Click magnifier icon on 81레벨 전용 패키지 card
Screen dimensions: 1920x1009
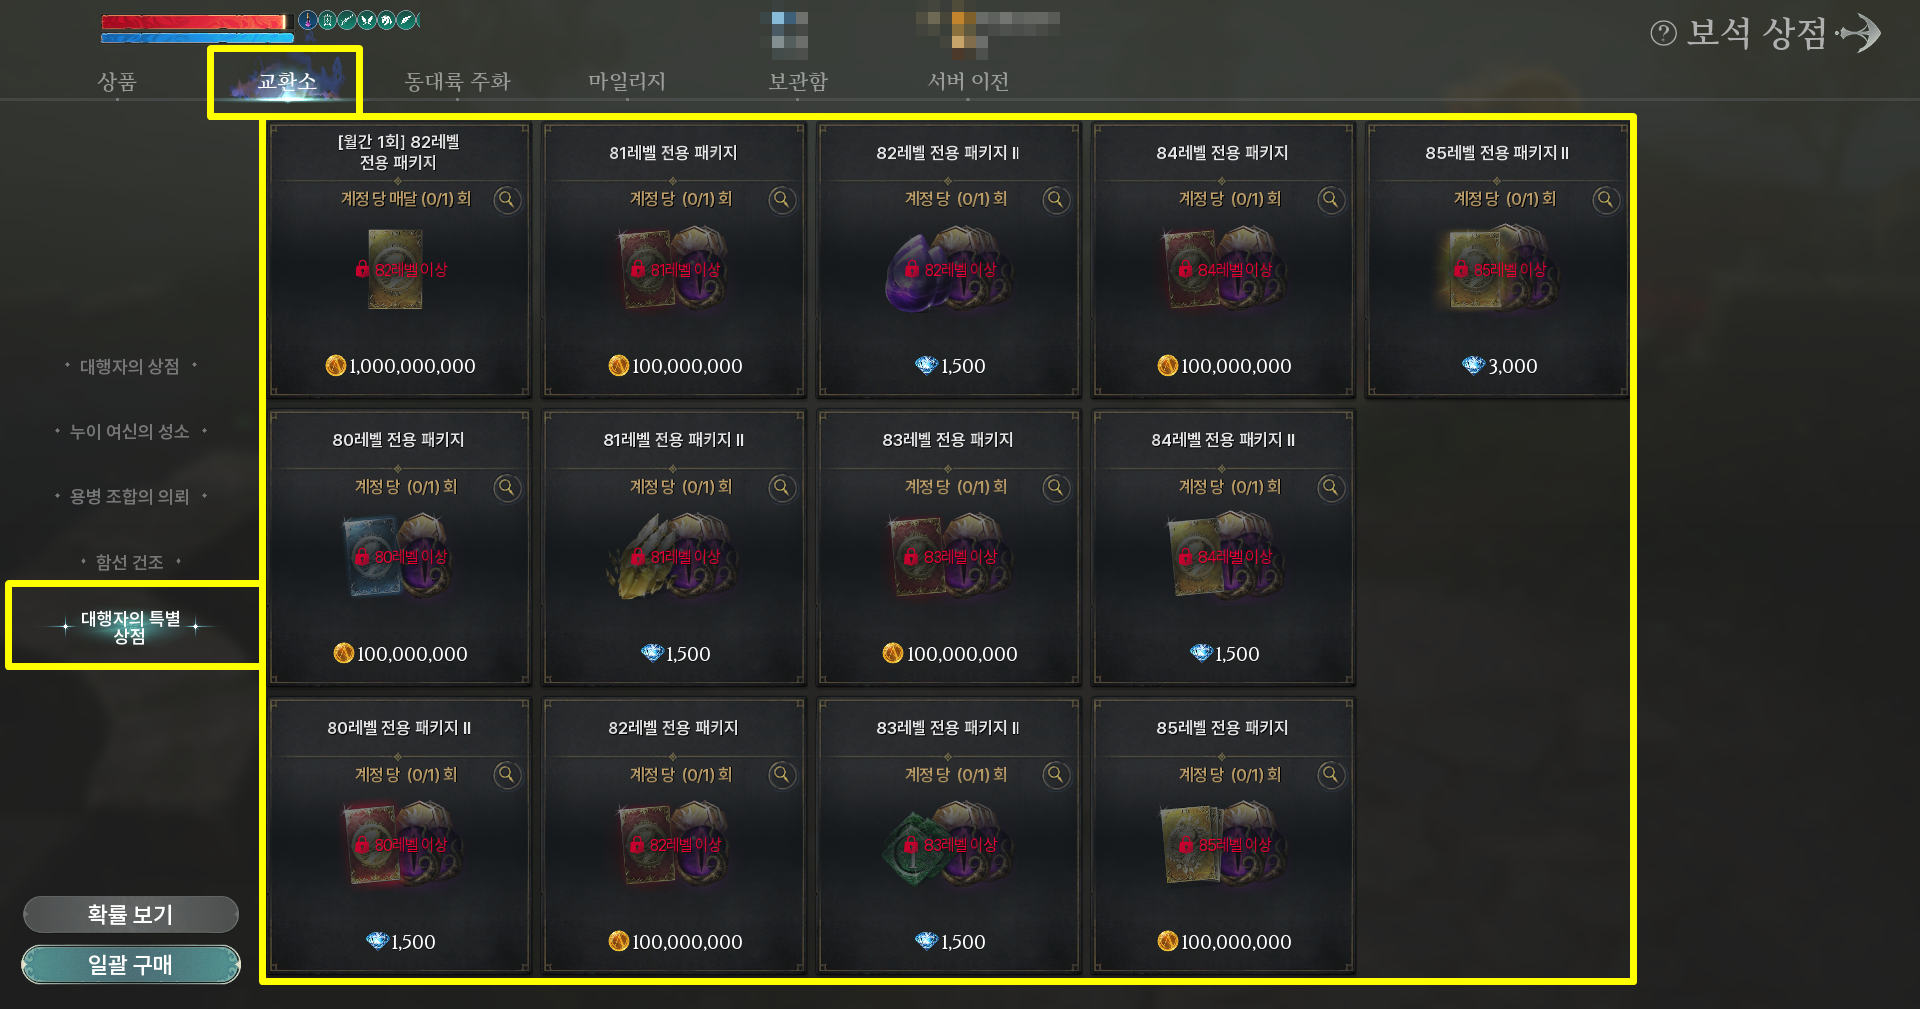click(x=781, y=200)
